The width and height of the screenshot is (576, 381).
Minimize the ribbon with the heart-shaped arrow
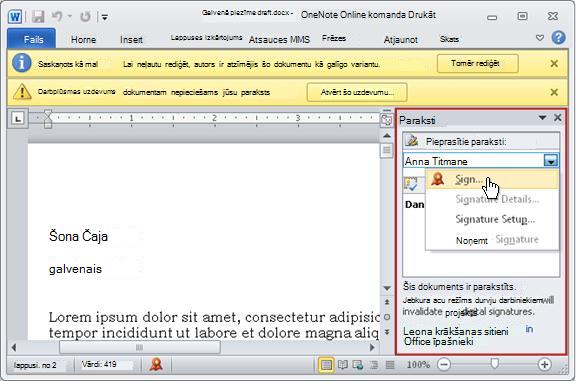pos(540,37)
